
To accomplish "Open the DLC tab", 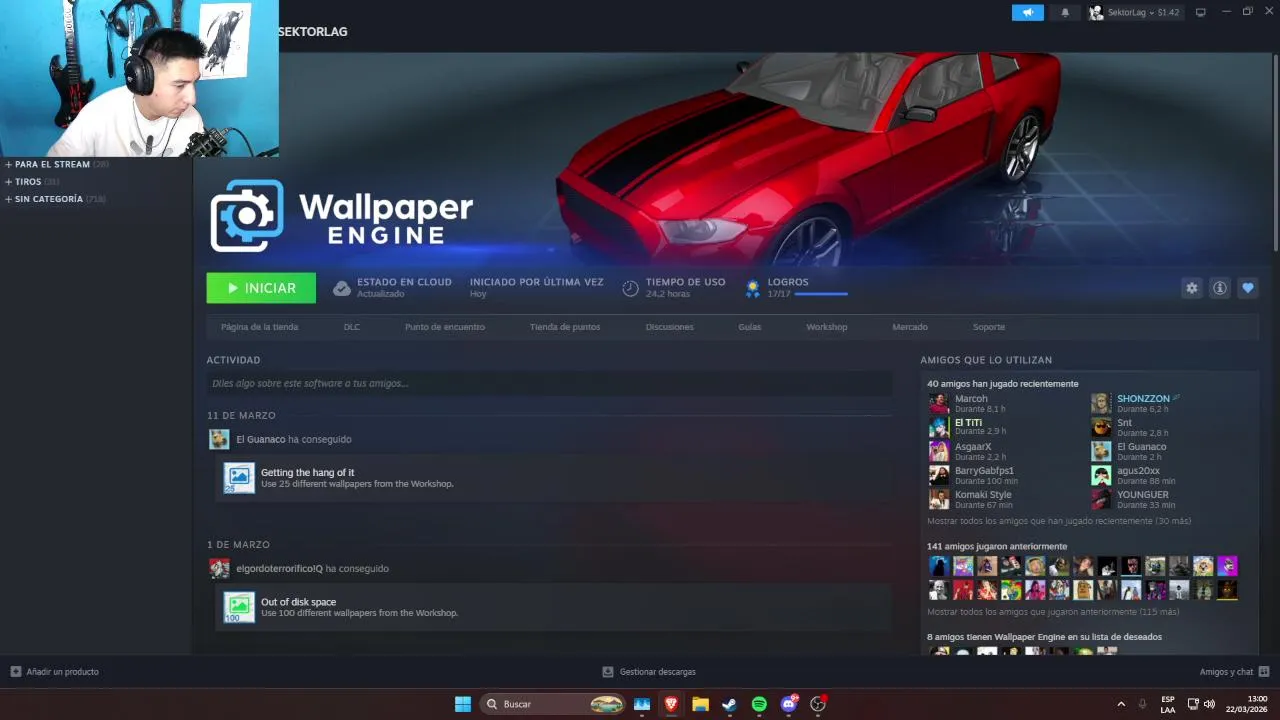I will click(x=352, y=327).
